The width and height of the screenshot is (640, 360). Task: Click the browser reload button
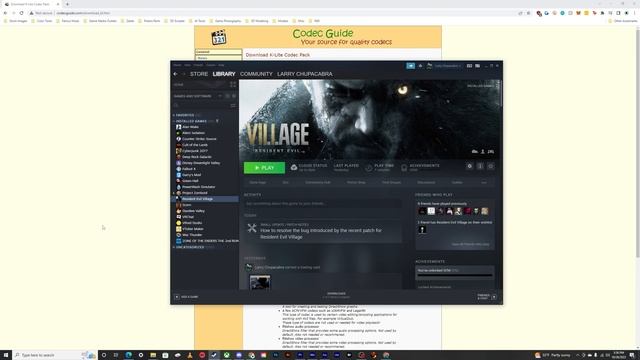tap(21, 13)
